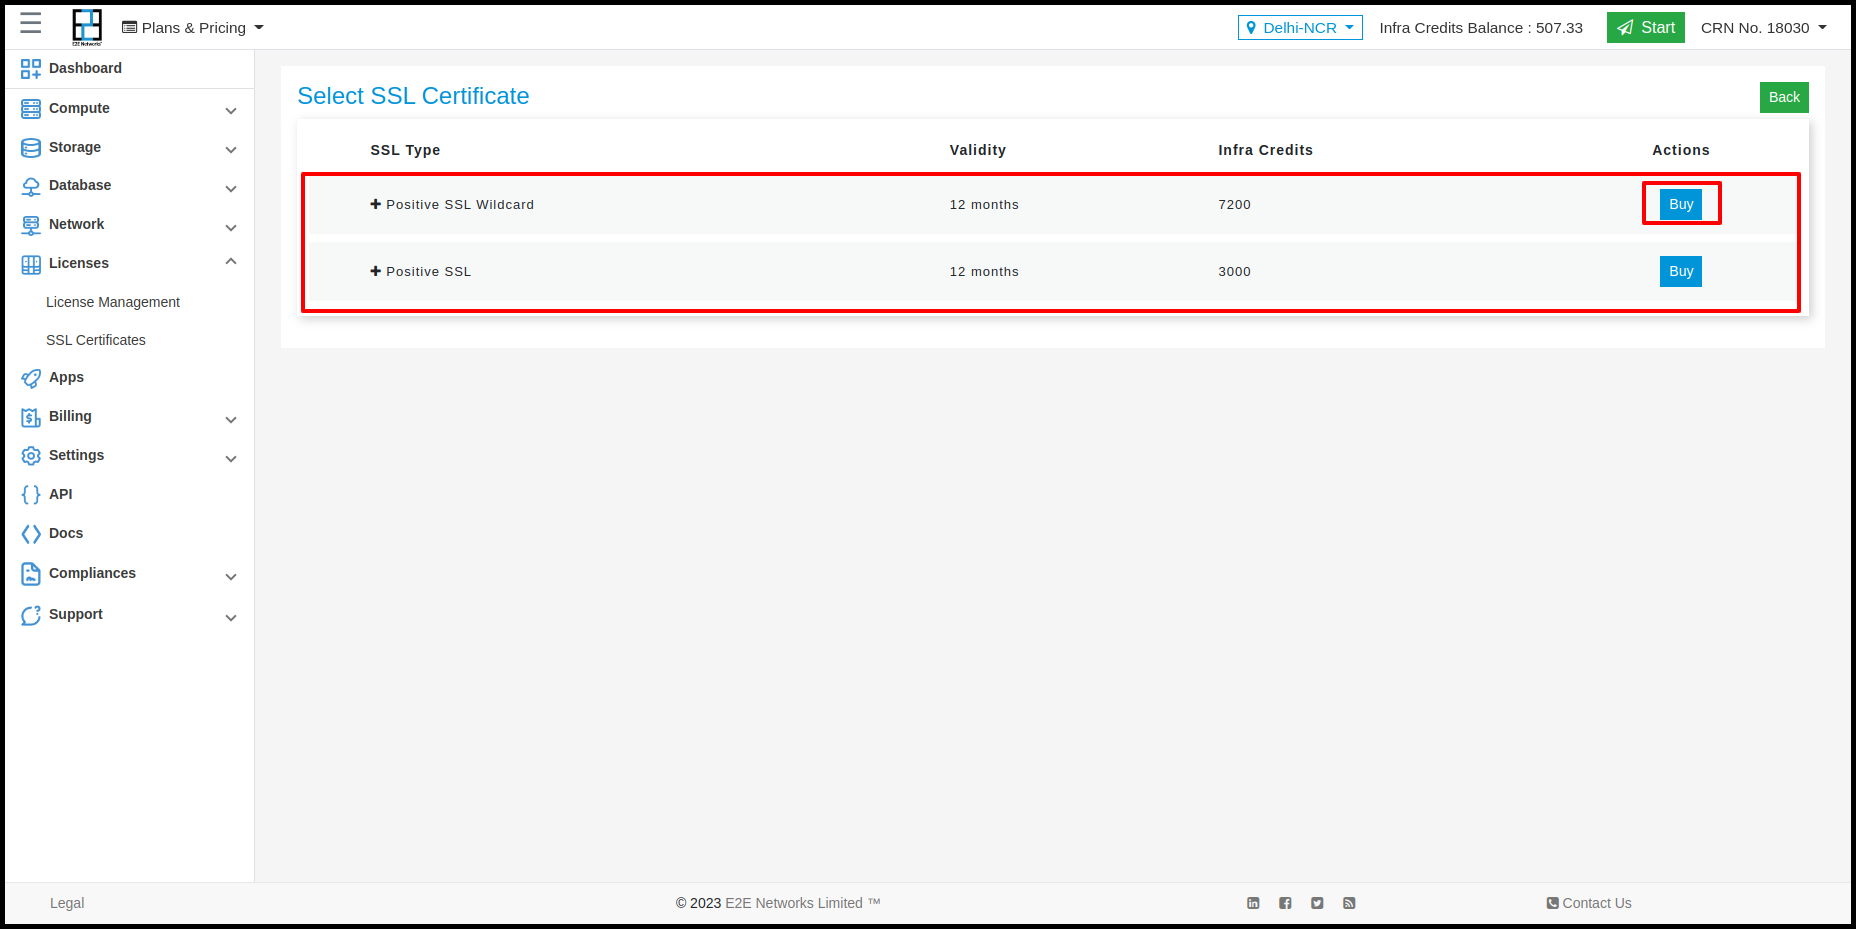This screenshot has width=1856, height=929.
Task: Open the Contact Us footer link
Action: pyautogui.click(x=1589, y=903)
